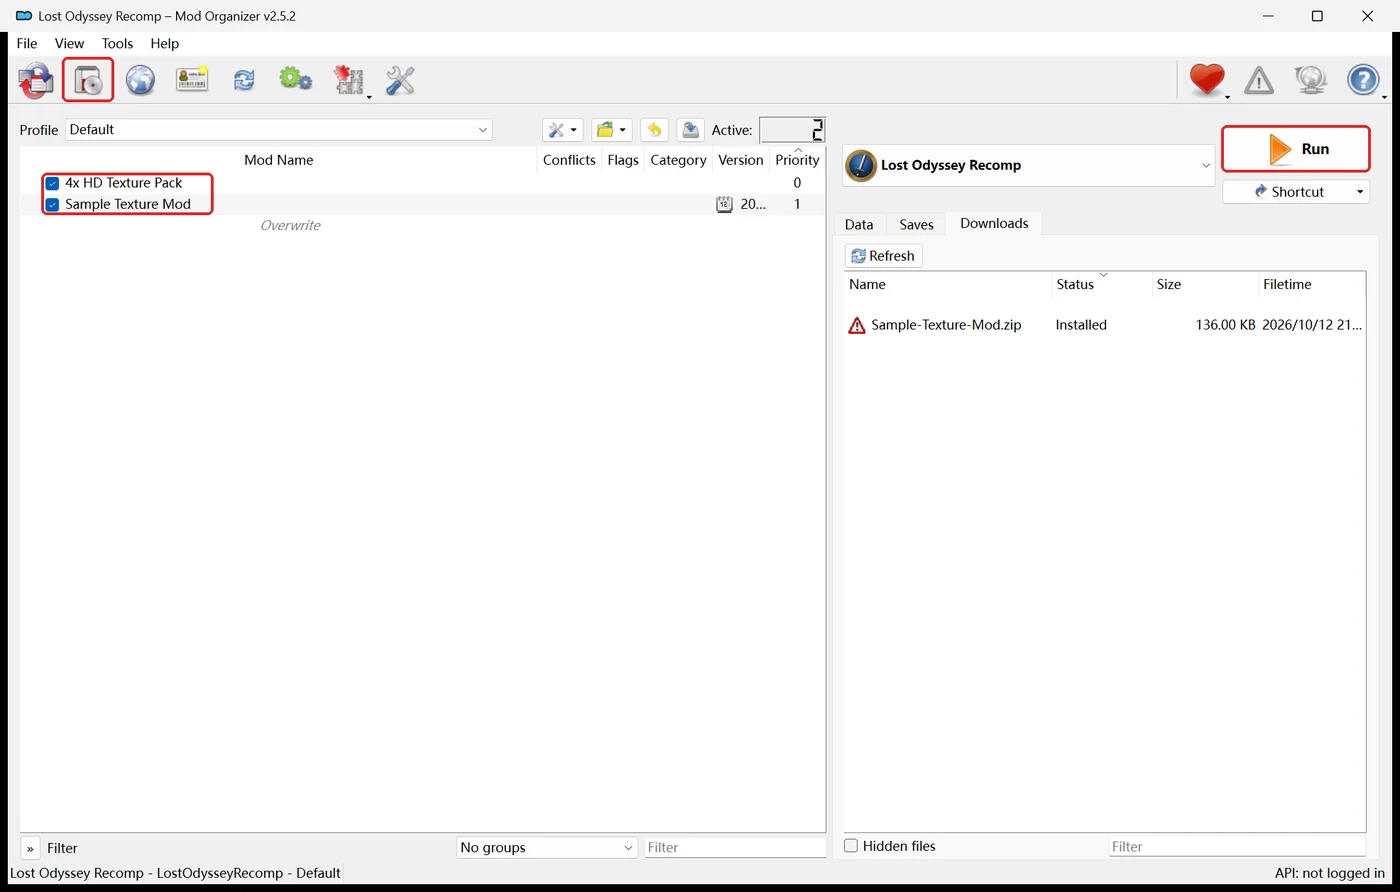The image size is (1400, 892).
Task: Sort by the Flags column header
Action: click(623, 160)
